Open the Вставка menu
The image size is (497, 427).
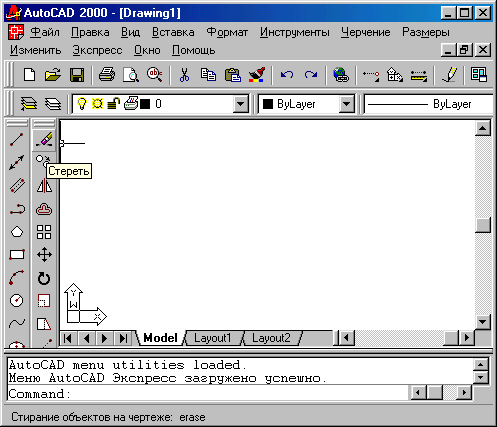[173, 32]
